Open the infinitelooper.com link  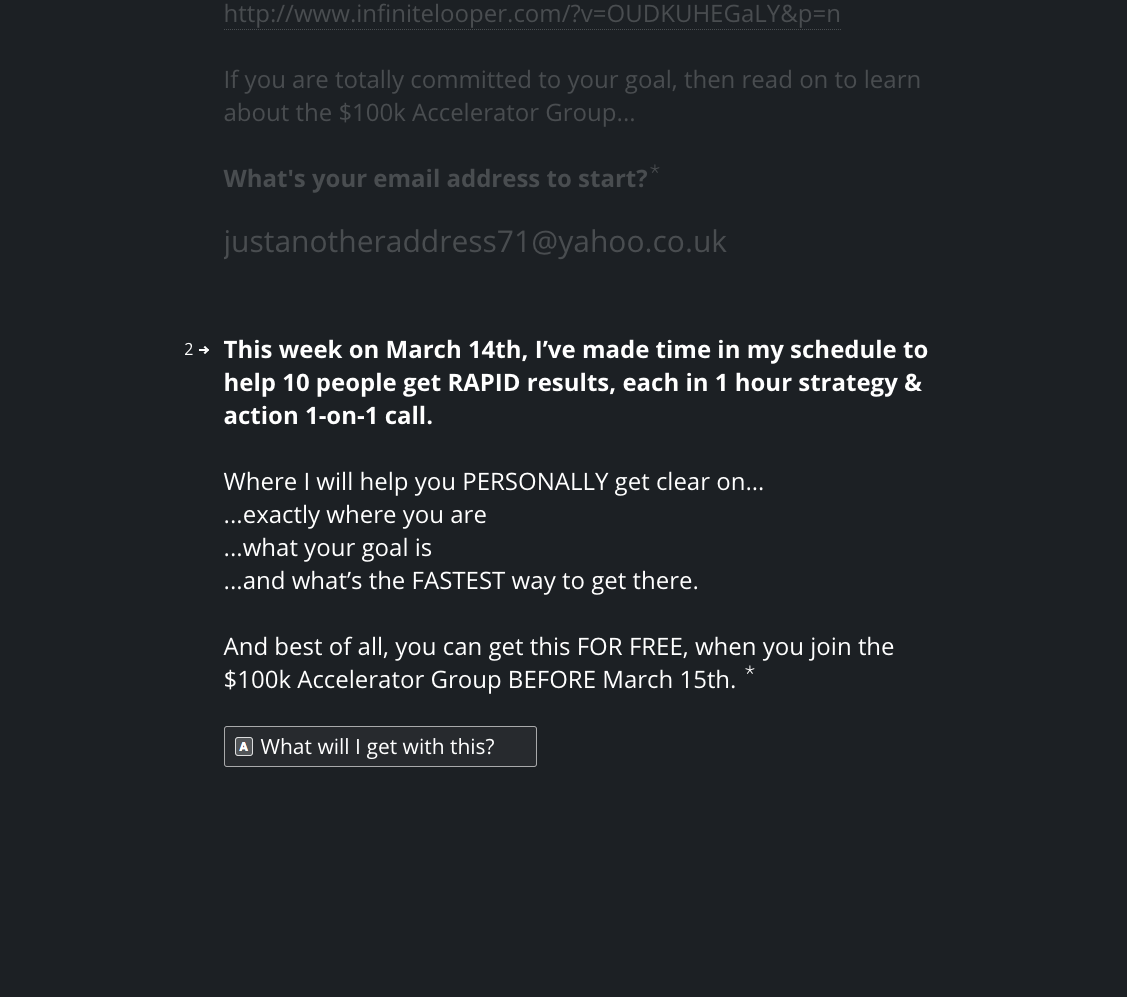(x=531, y=14)
